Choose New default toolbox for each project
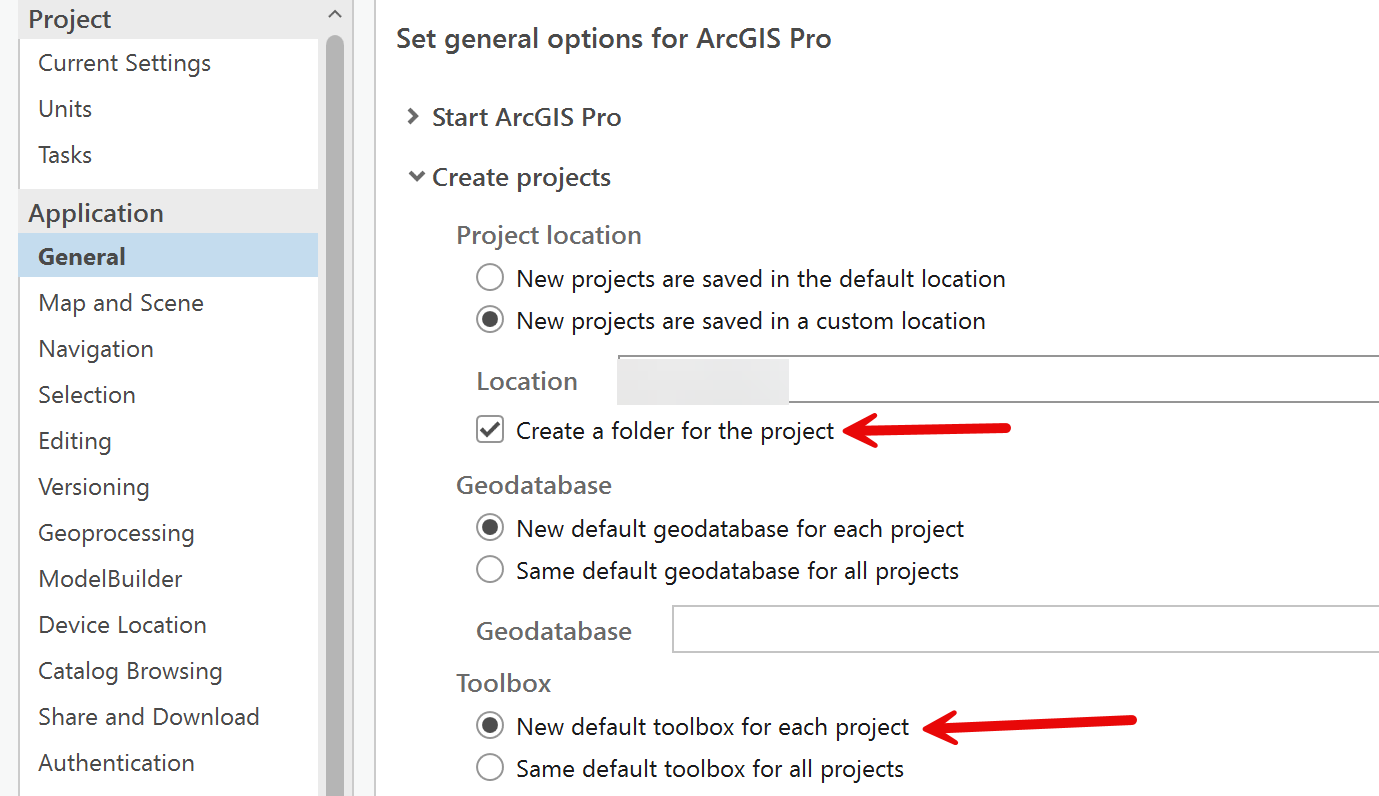This screenshot has width=1379, height=796. click(489, 726)
